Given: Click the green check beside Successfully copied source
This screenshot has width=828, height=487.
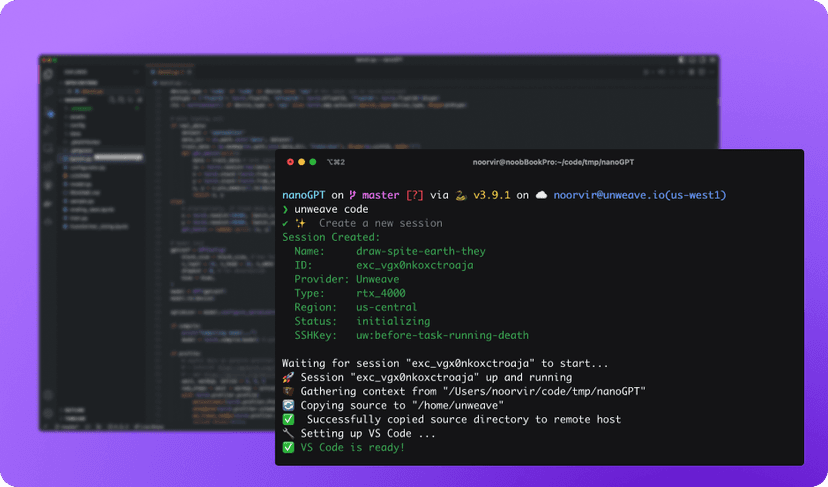Looking at the screenshot, I should point(288,419).
